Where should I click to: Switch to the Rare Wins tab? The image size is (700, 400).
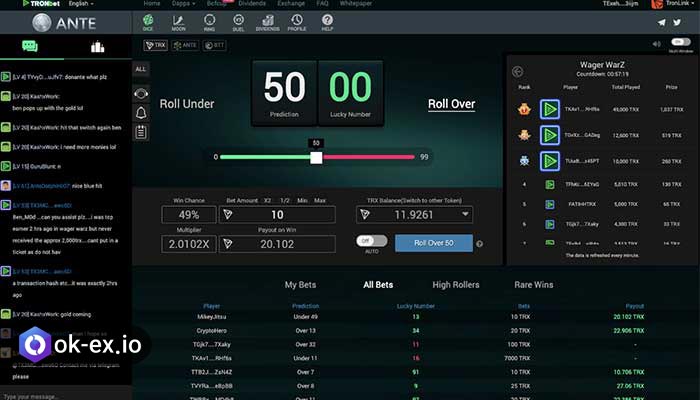[533, 285]
